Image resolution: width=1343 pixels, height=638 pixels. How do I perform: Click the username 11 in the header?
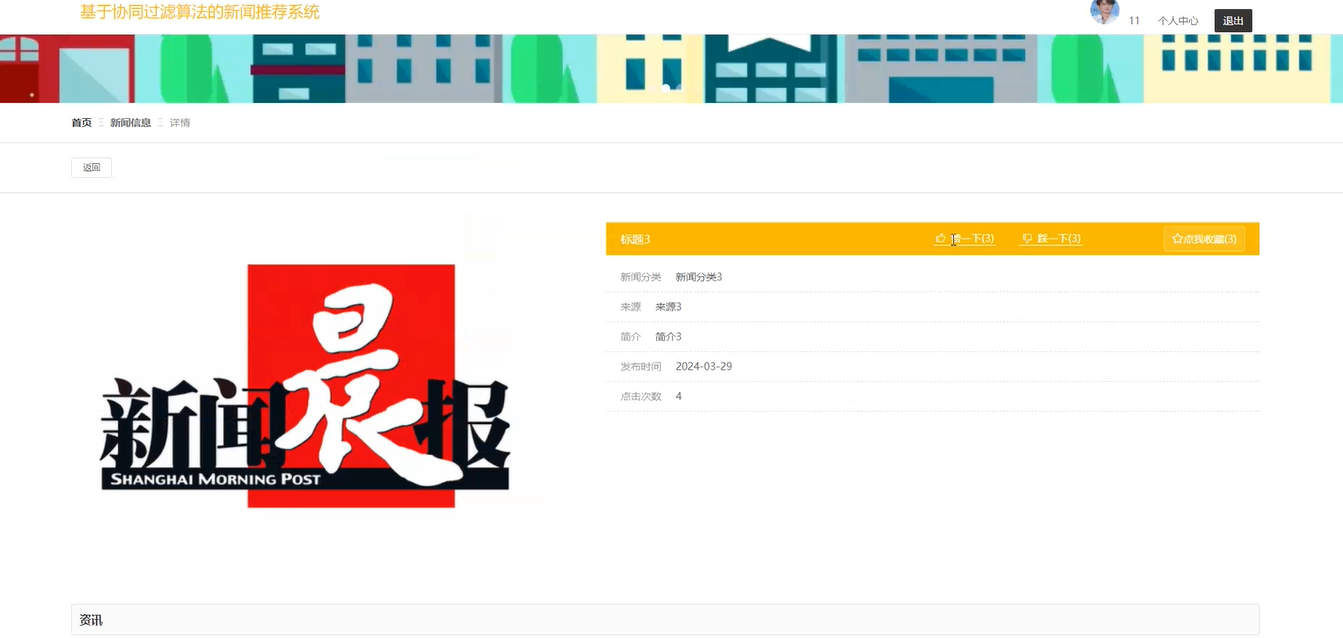pyautogui.click(x=1134, y=21)
